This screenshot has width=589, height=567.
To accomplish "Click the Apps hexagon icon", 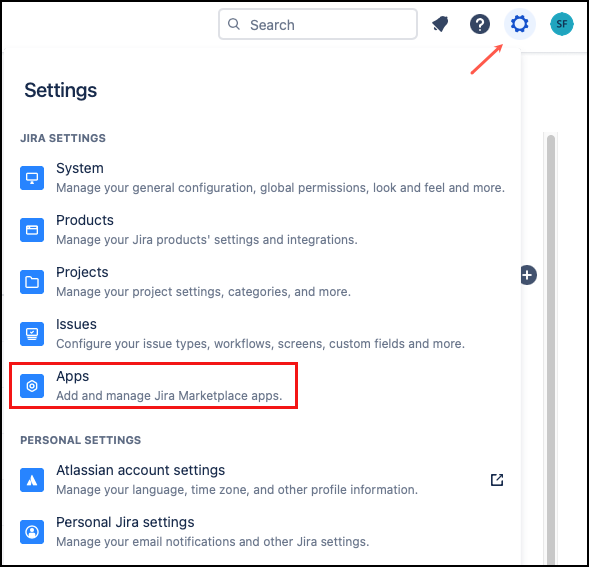I will (x=32, y=386).
